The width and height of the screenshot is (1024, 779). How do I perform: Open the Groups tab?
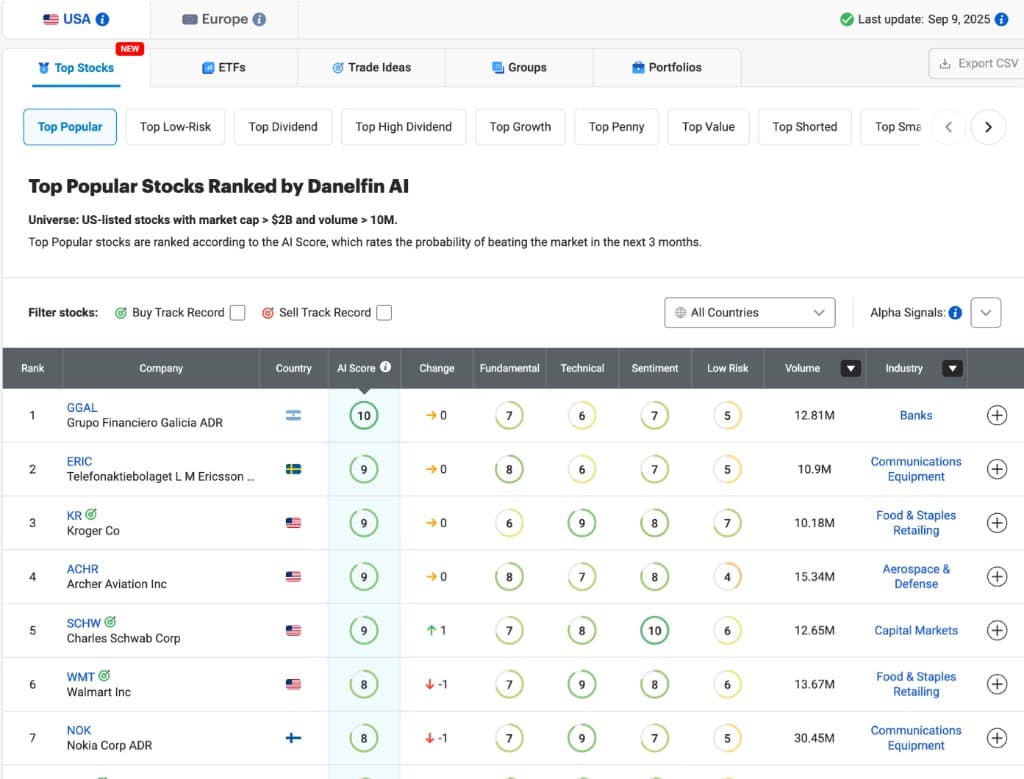pos(519,68)
